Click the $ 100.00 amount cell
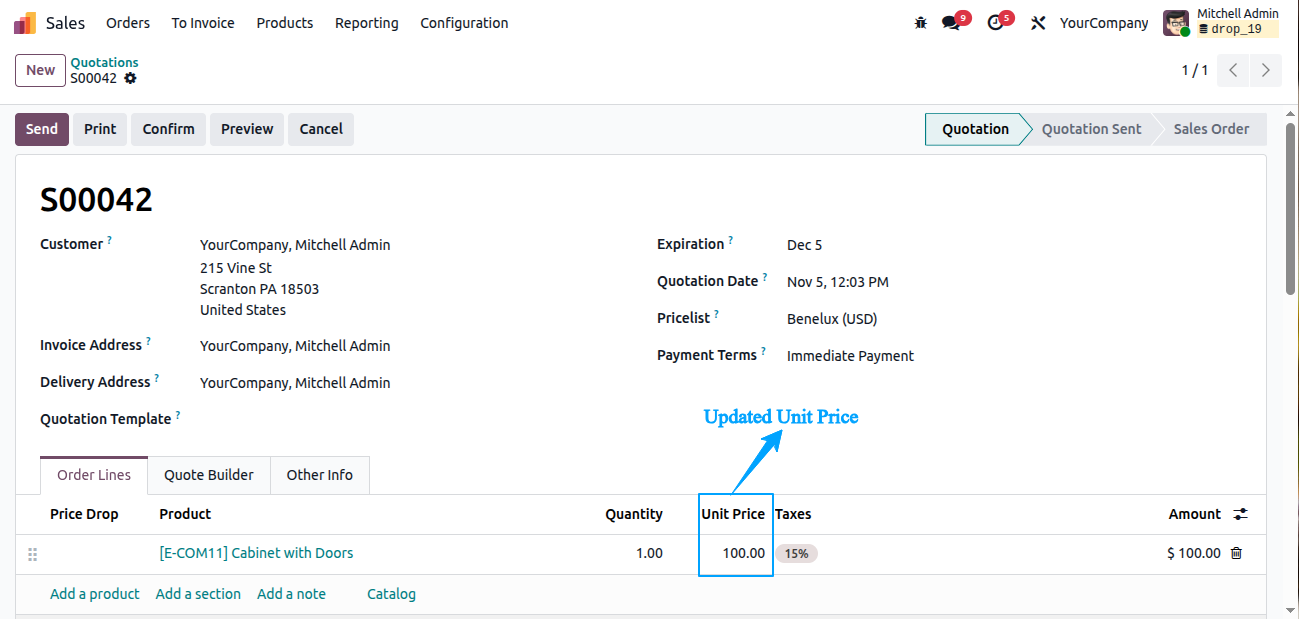Screen dimensions: 1299x619 coord(1194,553)
